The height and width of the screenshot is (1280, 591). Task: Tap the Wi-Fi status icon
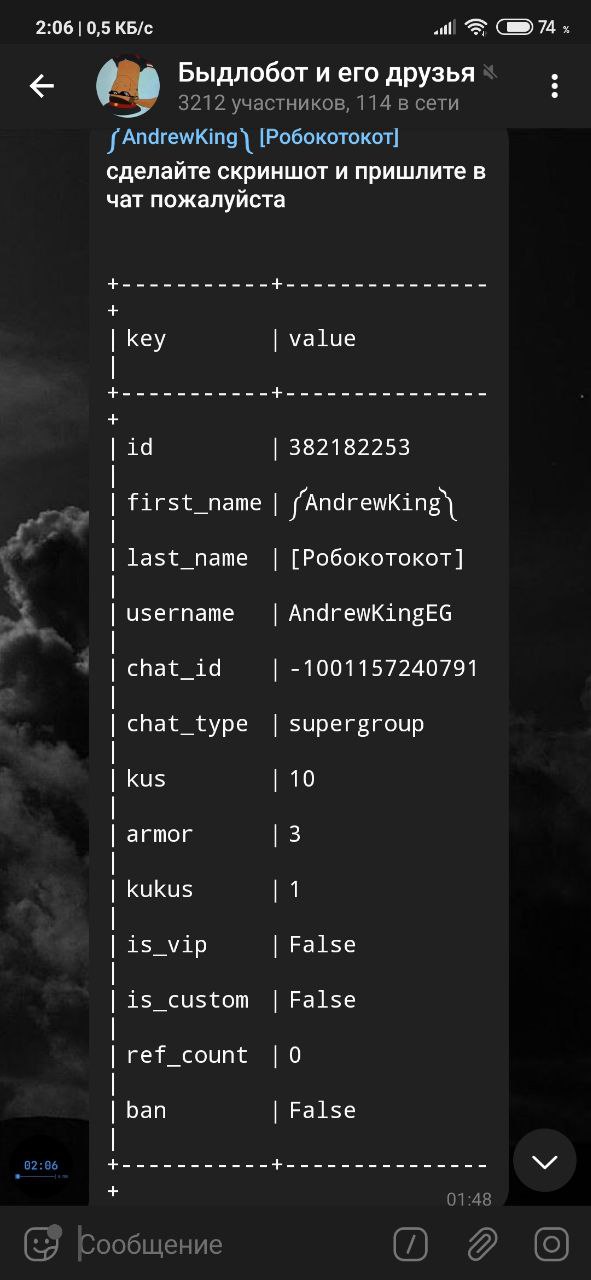point(476,27)
